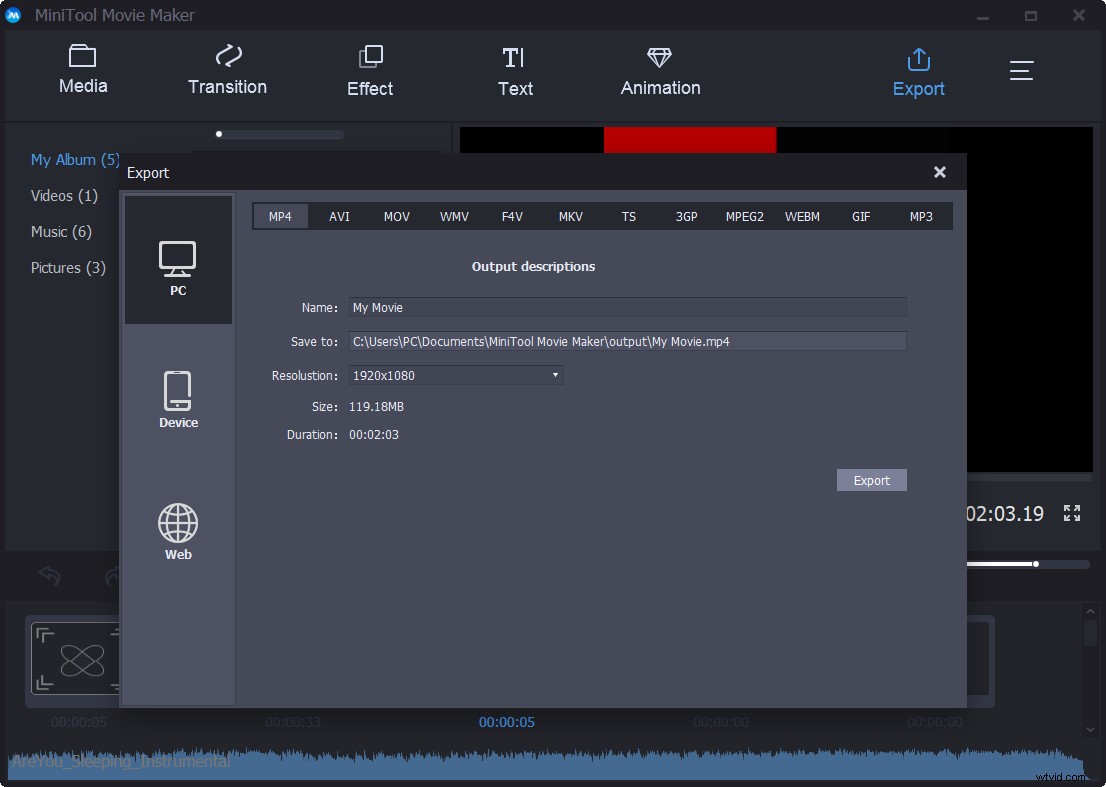Viewport: 1106px width, 787px height.
Task: Switch to the MKV format tab
Action: (570, 216)
